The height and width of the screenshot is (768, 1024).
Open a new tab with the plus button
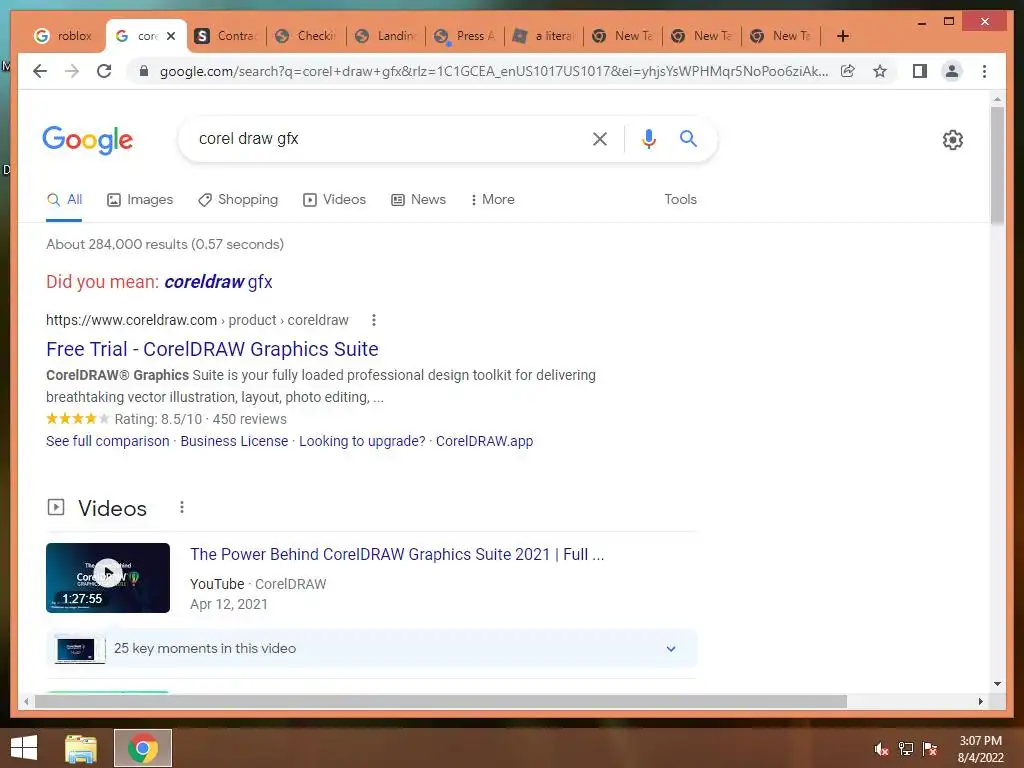point(842,36)
